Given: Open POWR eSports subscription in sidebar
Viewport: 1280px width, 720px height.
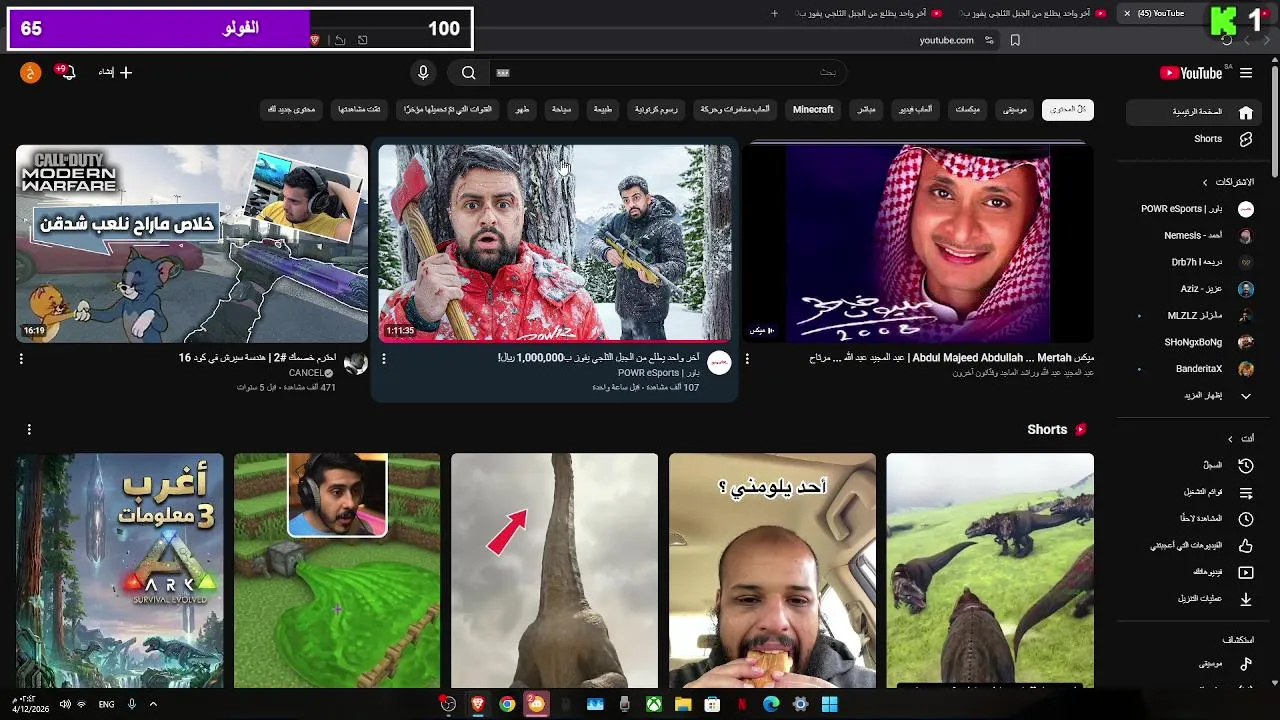Looking at the screenshot, I should point(1194,209).
